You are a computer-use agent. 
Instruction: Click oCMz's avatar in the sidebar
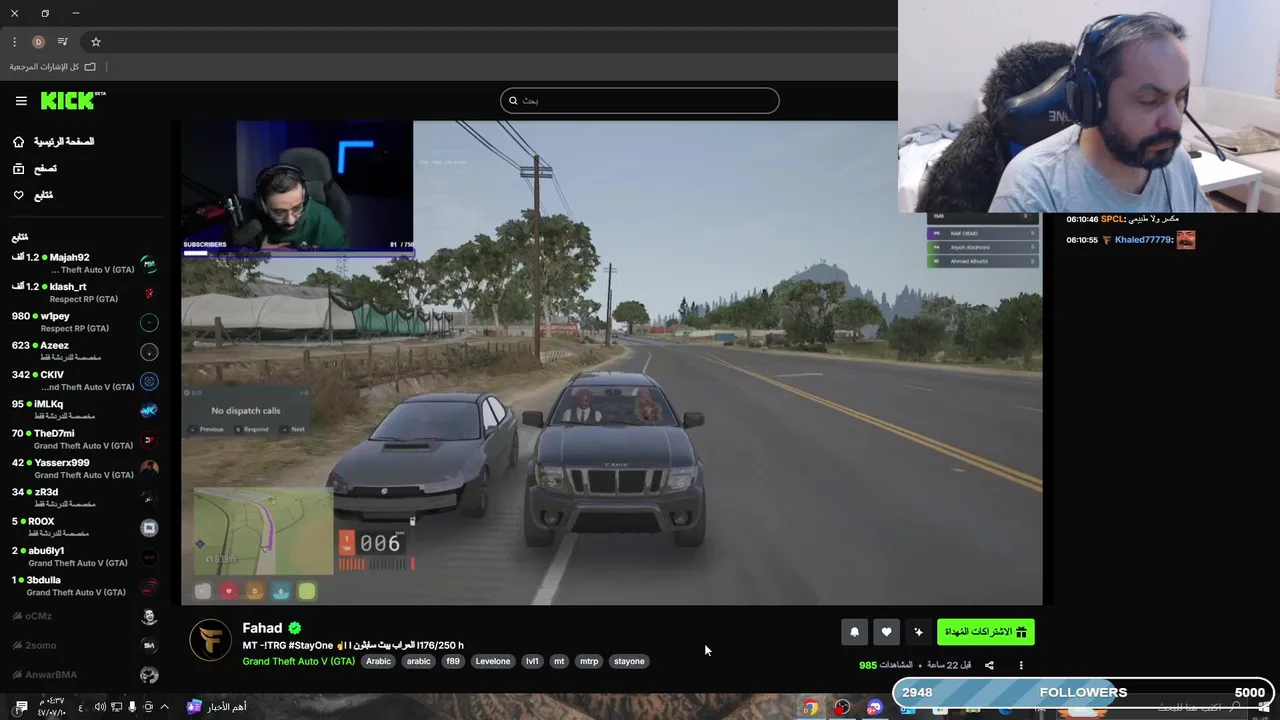click(149, 617)
